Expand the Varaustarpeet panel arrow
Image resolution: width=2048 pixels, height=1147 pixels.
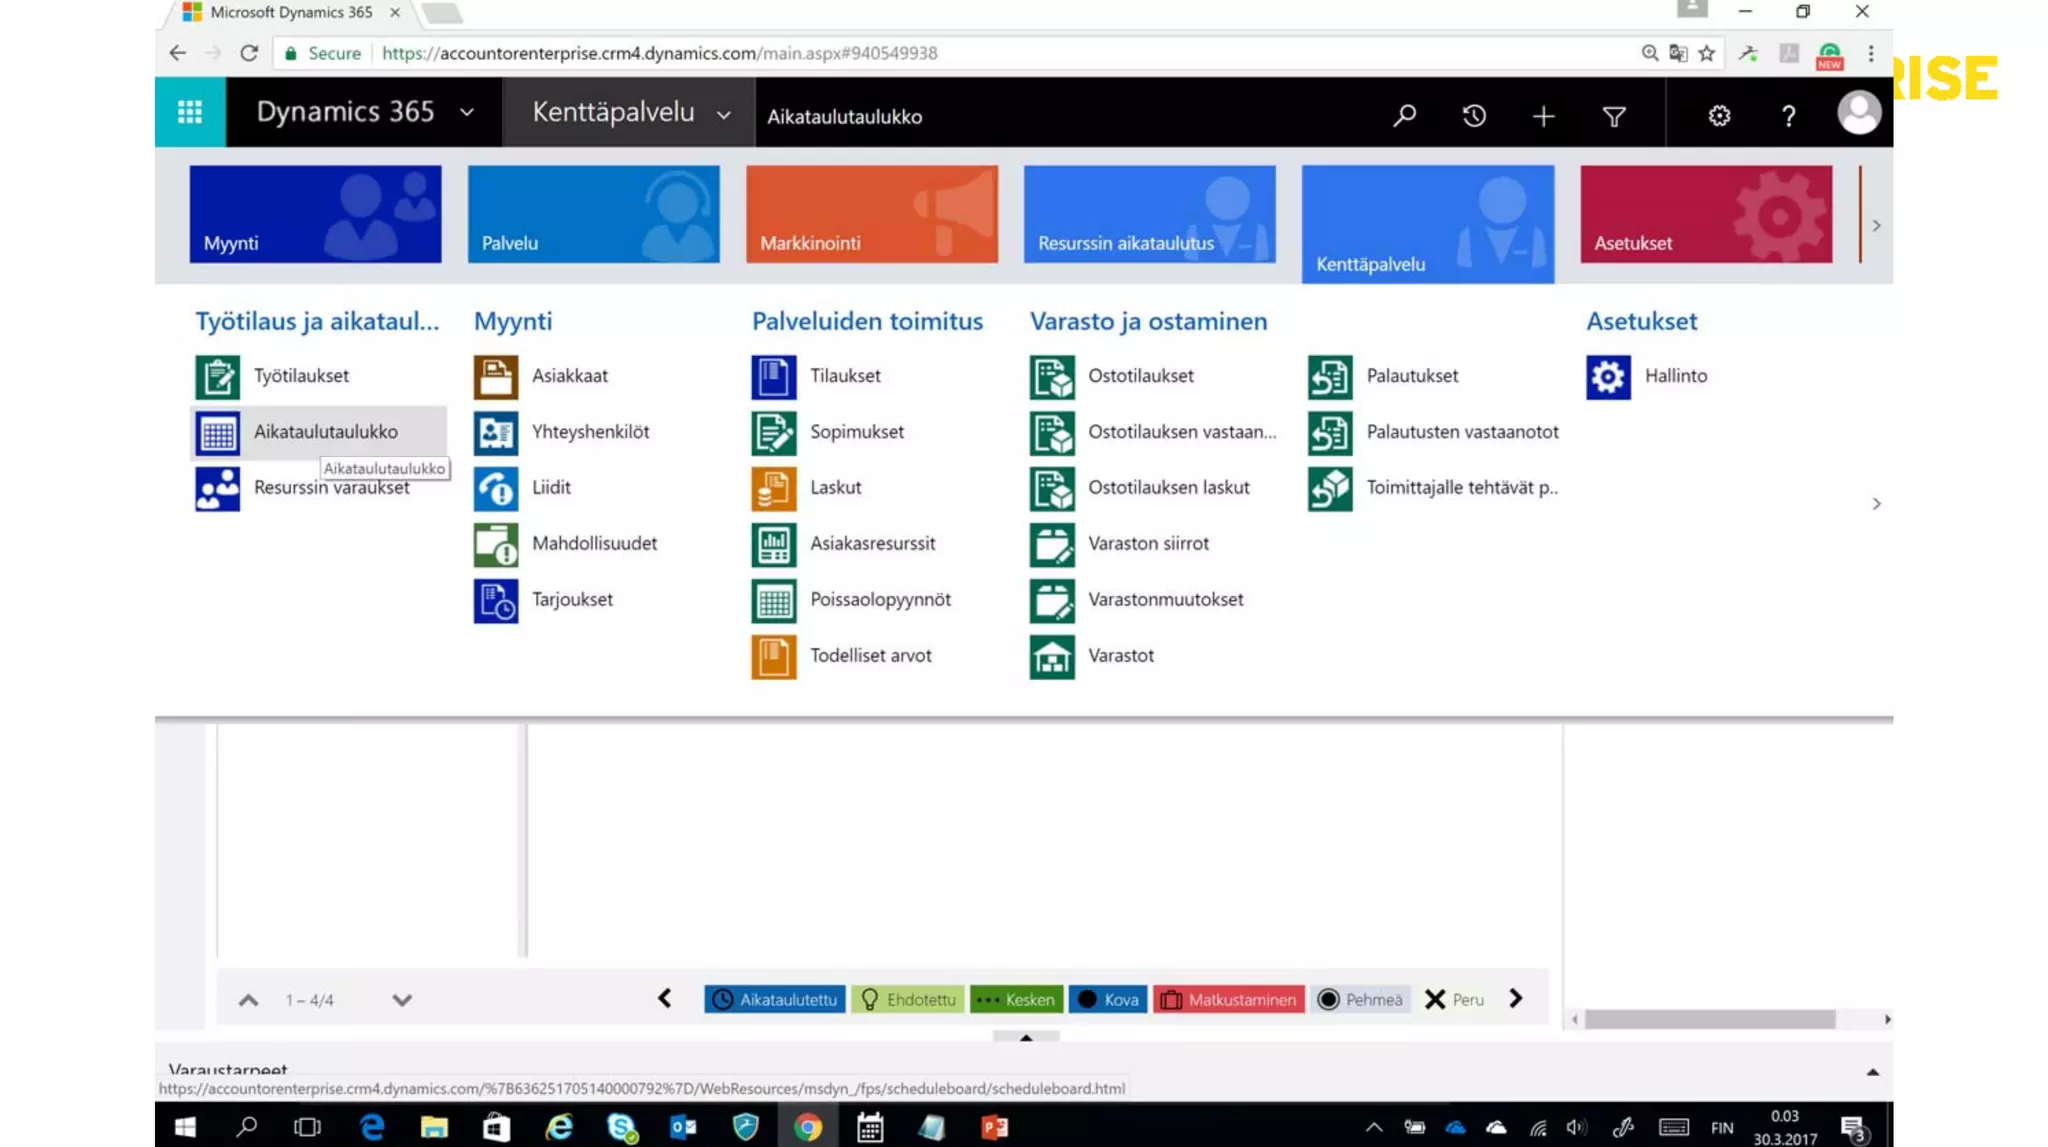click(x=1872, y=1071)
